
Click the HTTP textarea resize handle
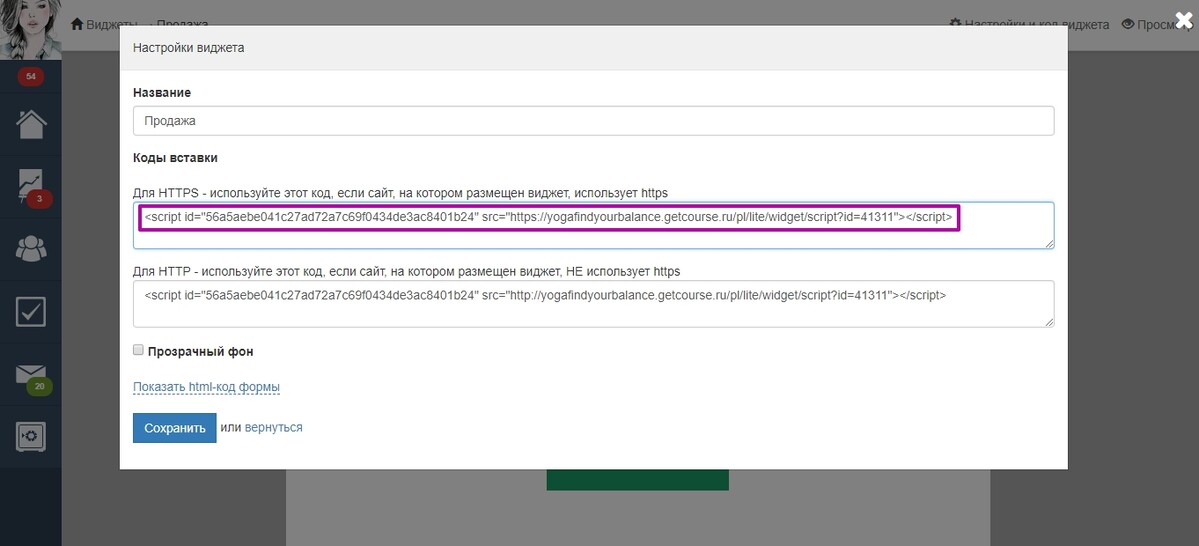1049,322
